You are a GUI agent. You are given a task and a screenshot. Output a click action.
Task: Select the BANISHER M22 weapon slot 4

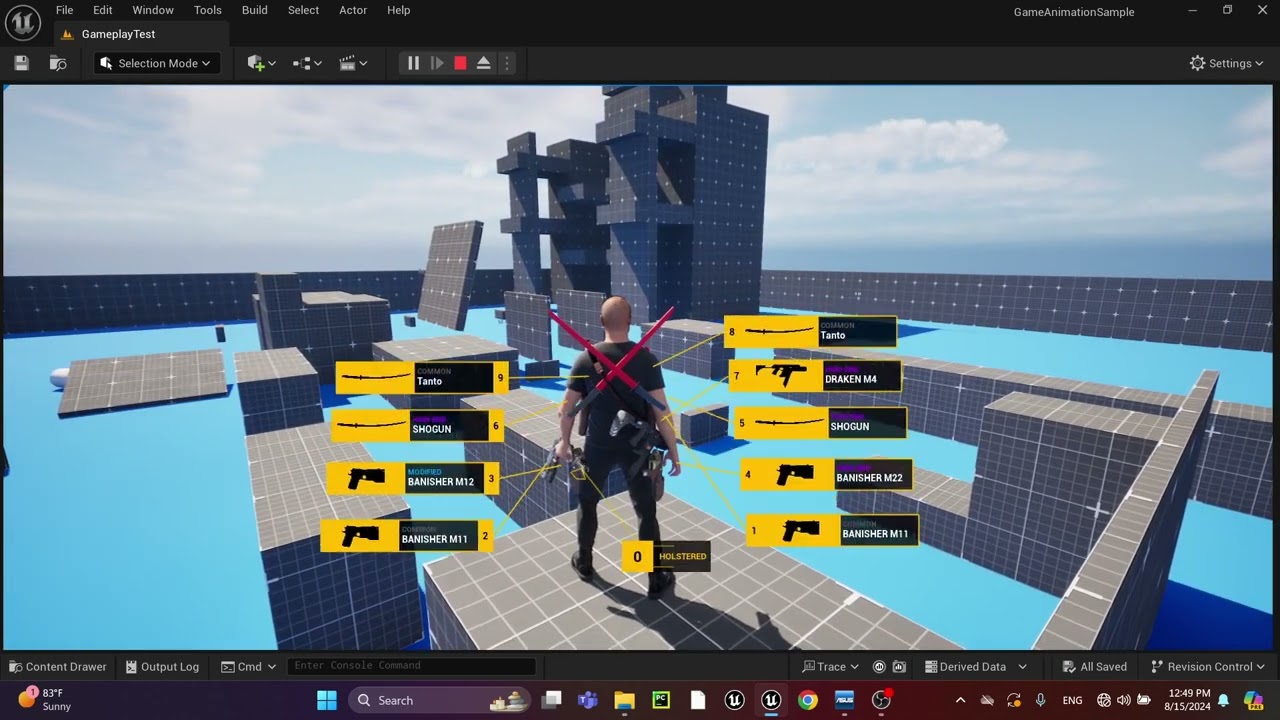point(826,474)
